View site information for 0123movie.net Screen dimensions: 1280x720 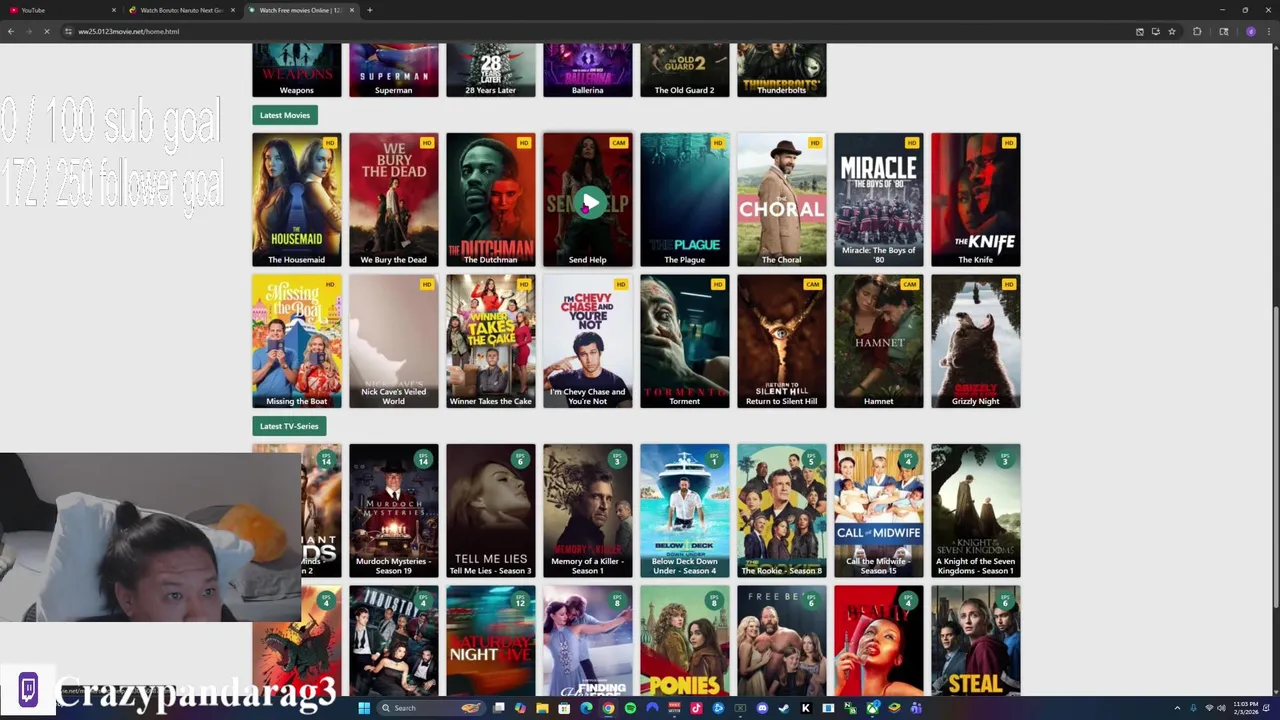pyautogui.click(x=69, y=31)
